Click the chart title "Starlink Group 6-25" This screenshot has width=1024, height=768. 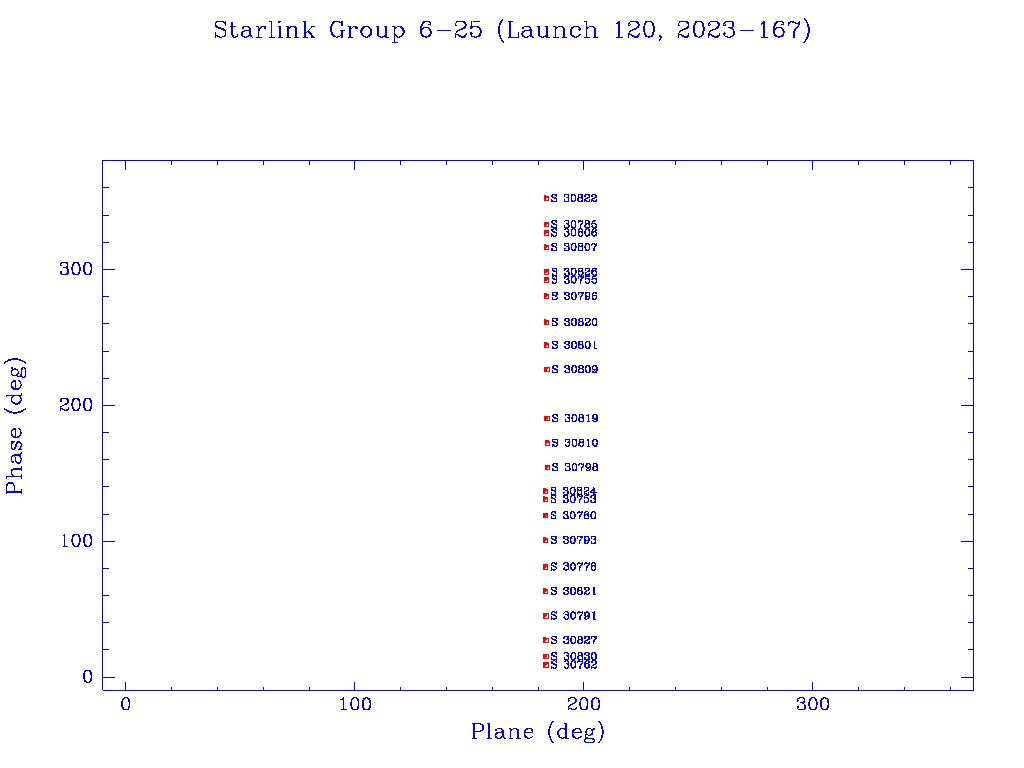(x=348, y=30)
